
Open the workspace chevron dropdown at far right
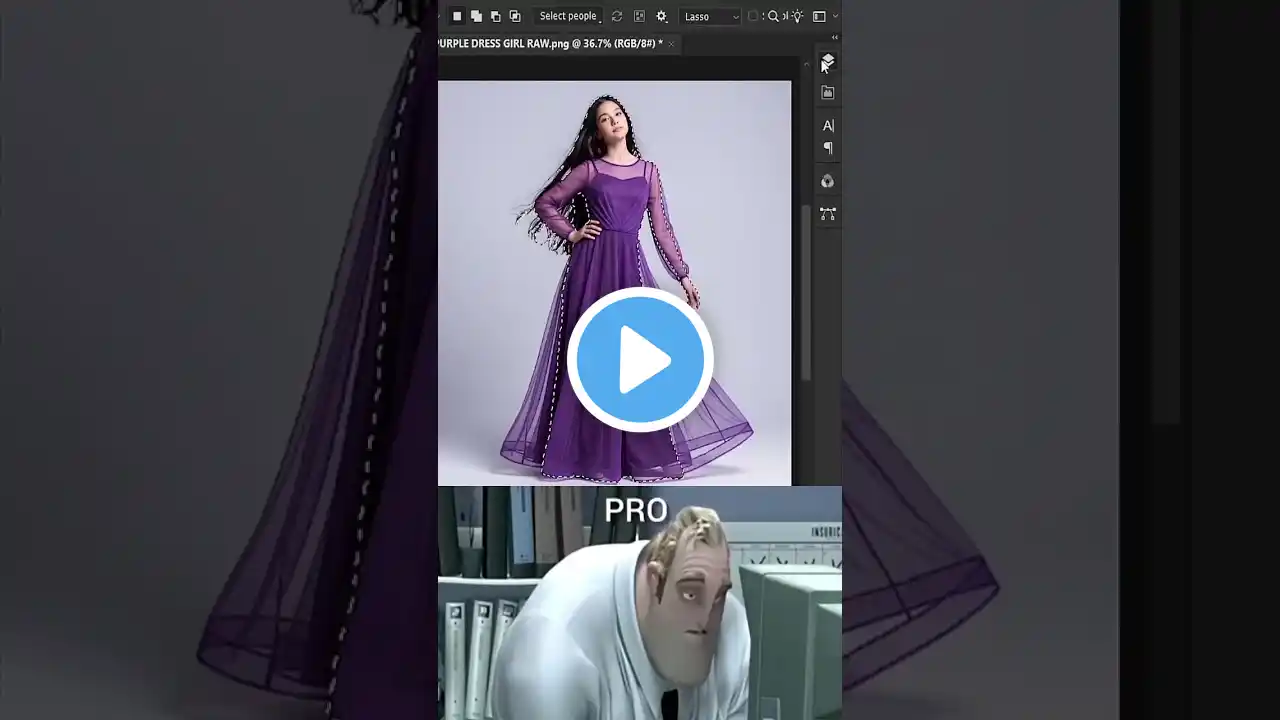pos(836,16)
